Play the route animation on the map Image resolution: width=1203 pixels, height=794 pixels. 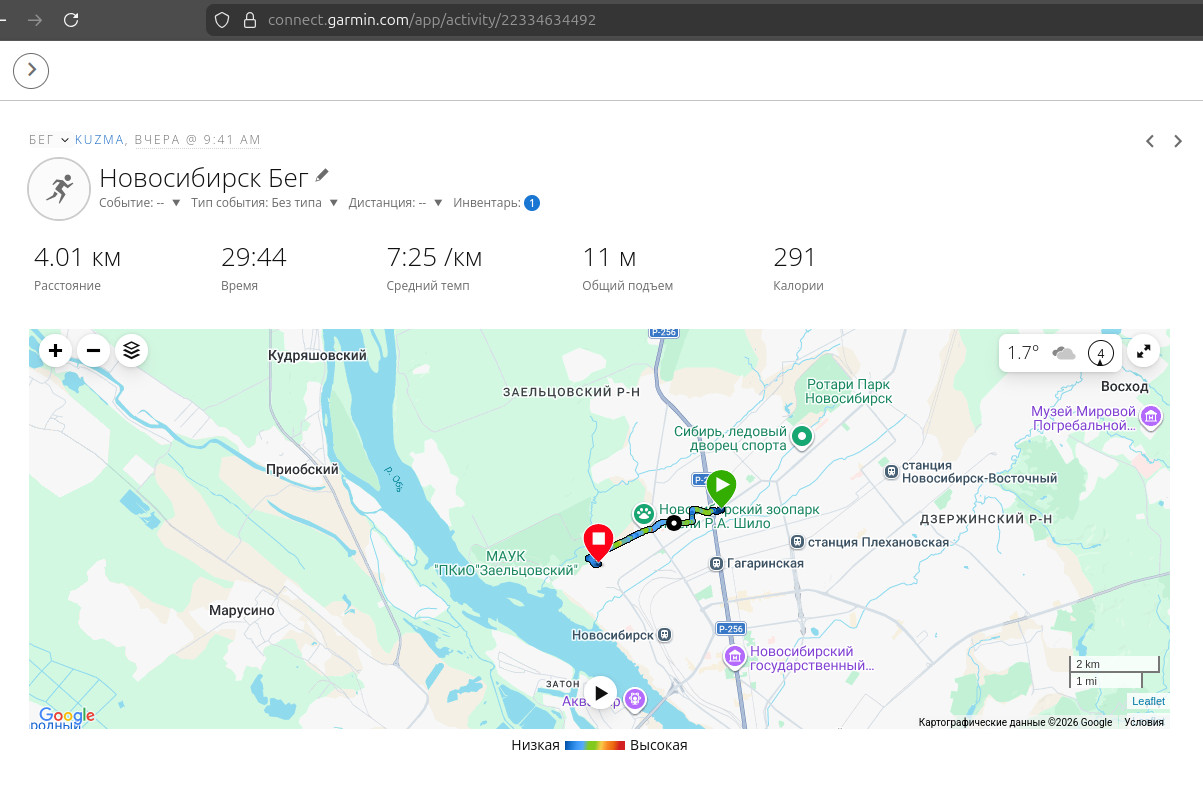[x=600, y=692]
